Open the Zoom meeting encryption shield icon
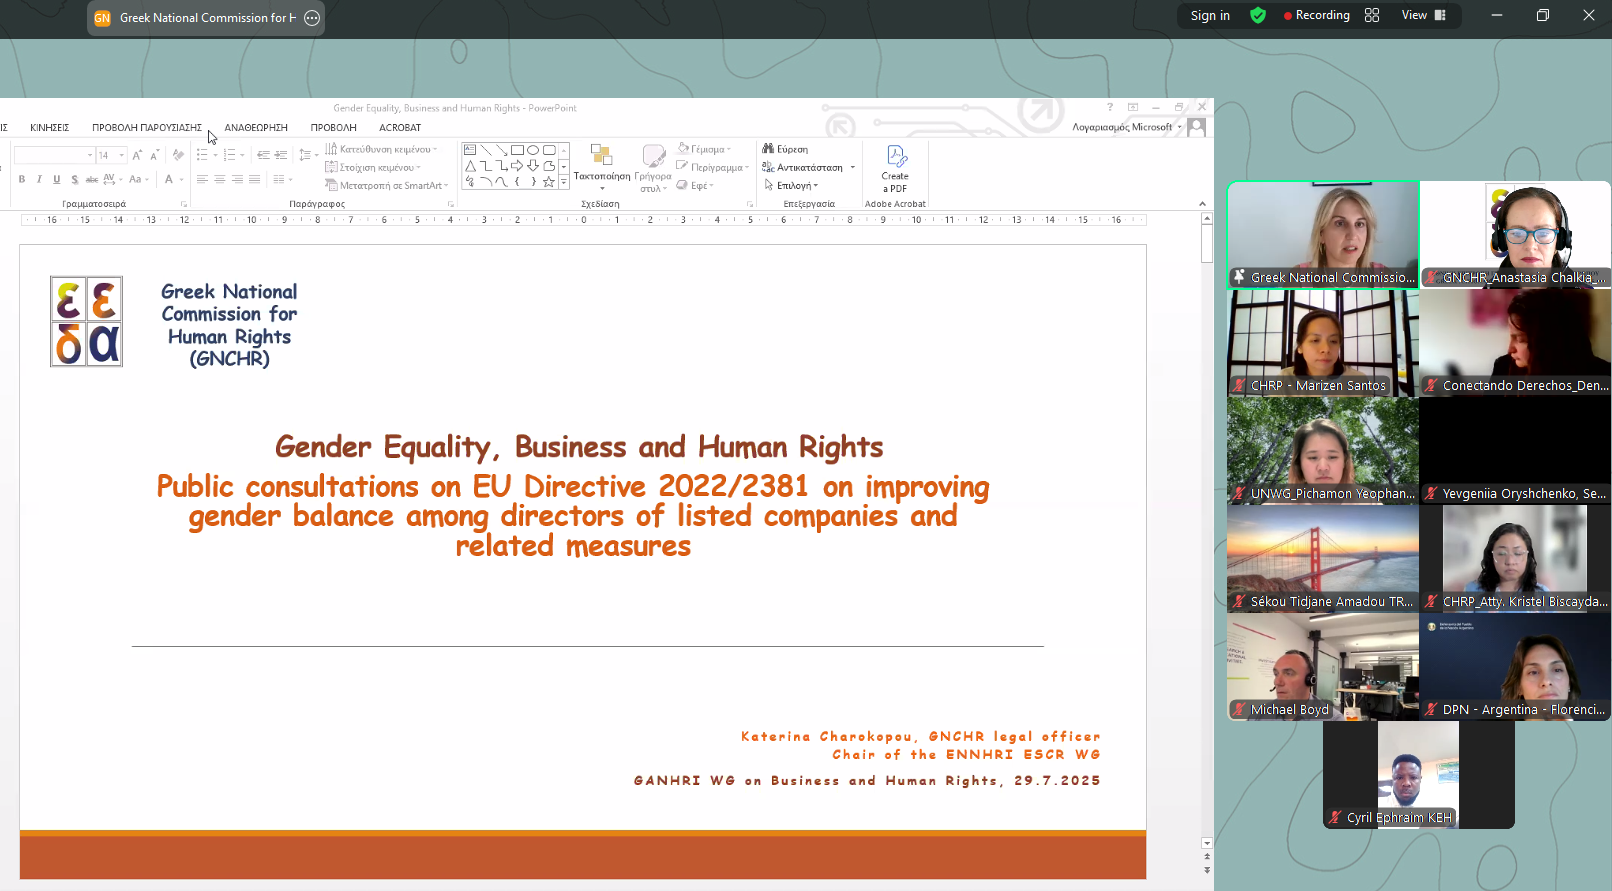Viewport: 1612px width, 891px height. [1258, 15]
